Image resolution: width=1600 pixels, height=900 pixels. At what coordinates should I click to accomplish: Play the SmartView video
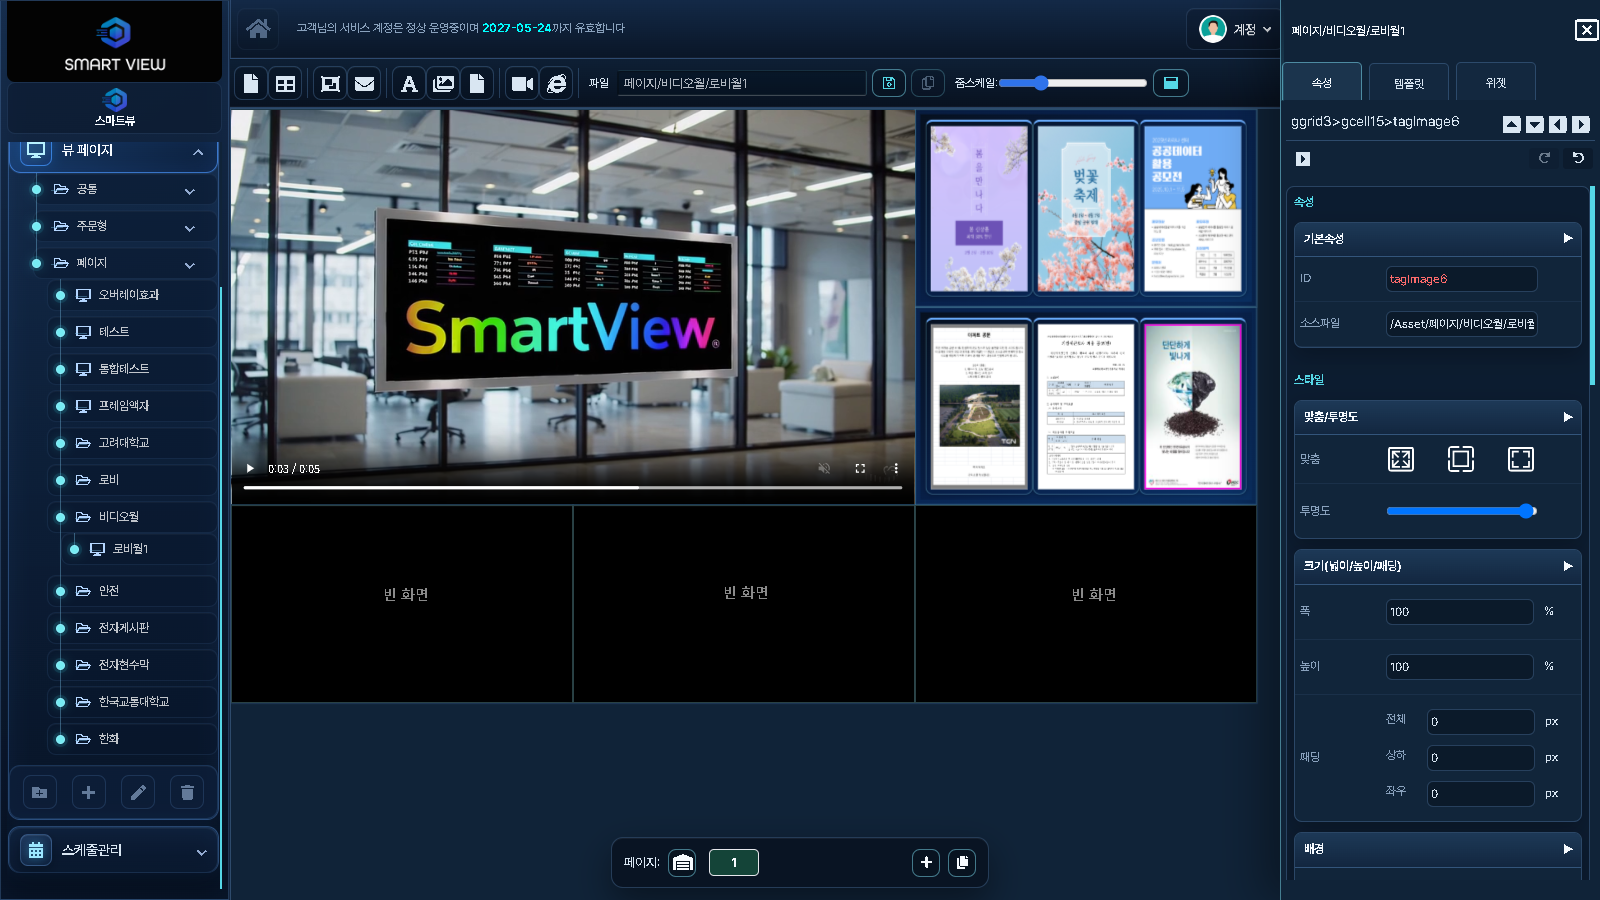(250, 468)
